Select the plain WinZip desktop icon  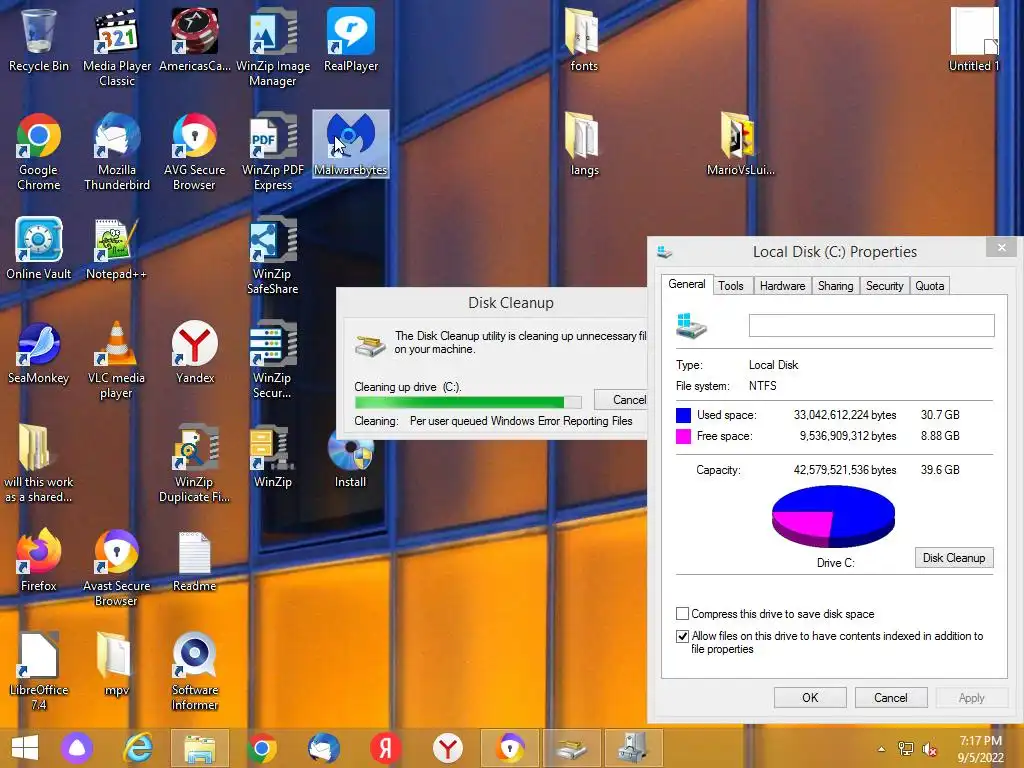tap(272, 457)
